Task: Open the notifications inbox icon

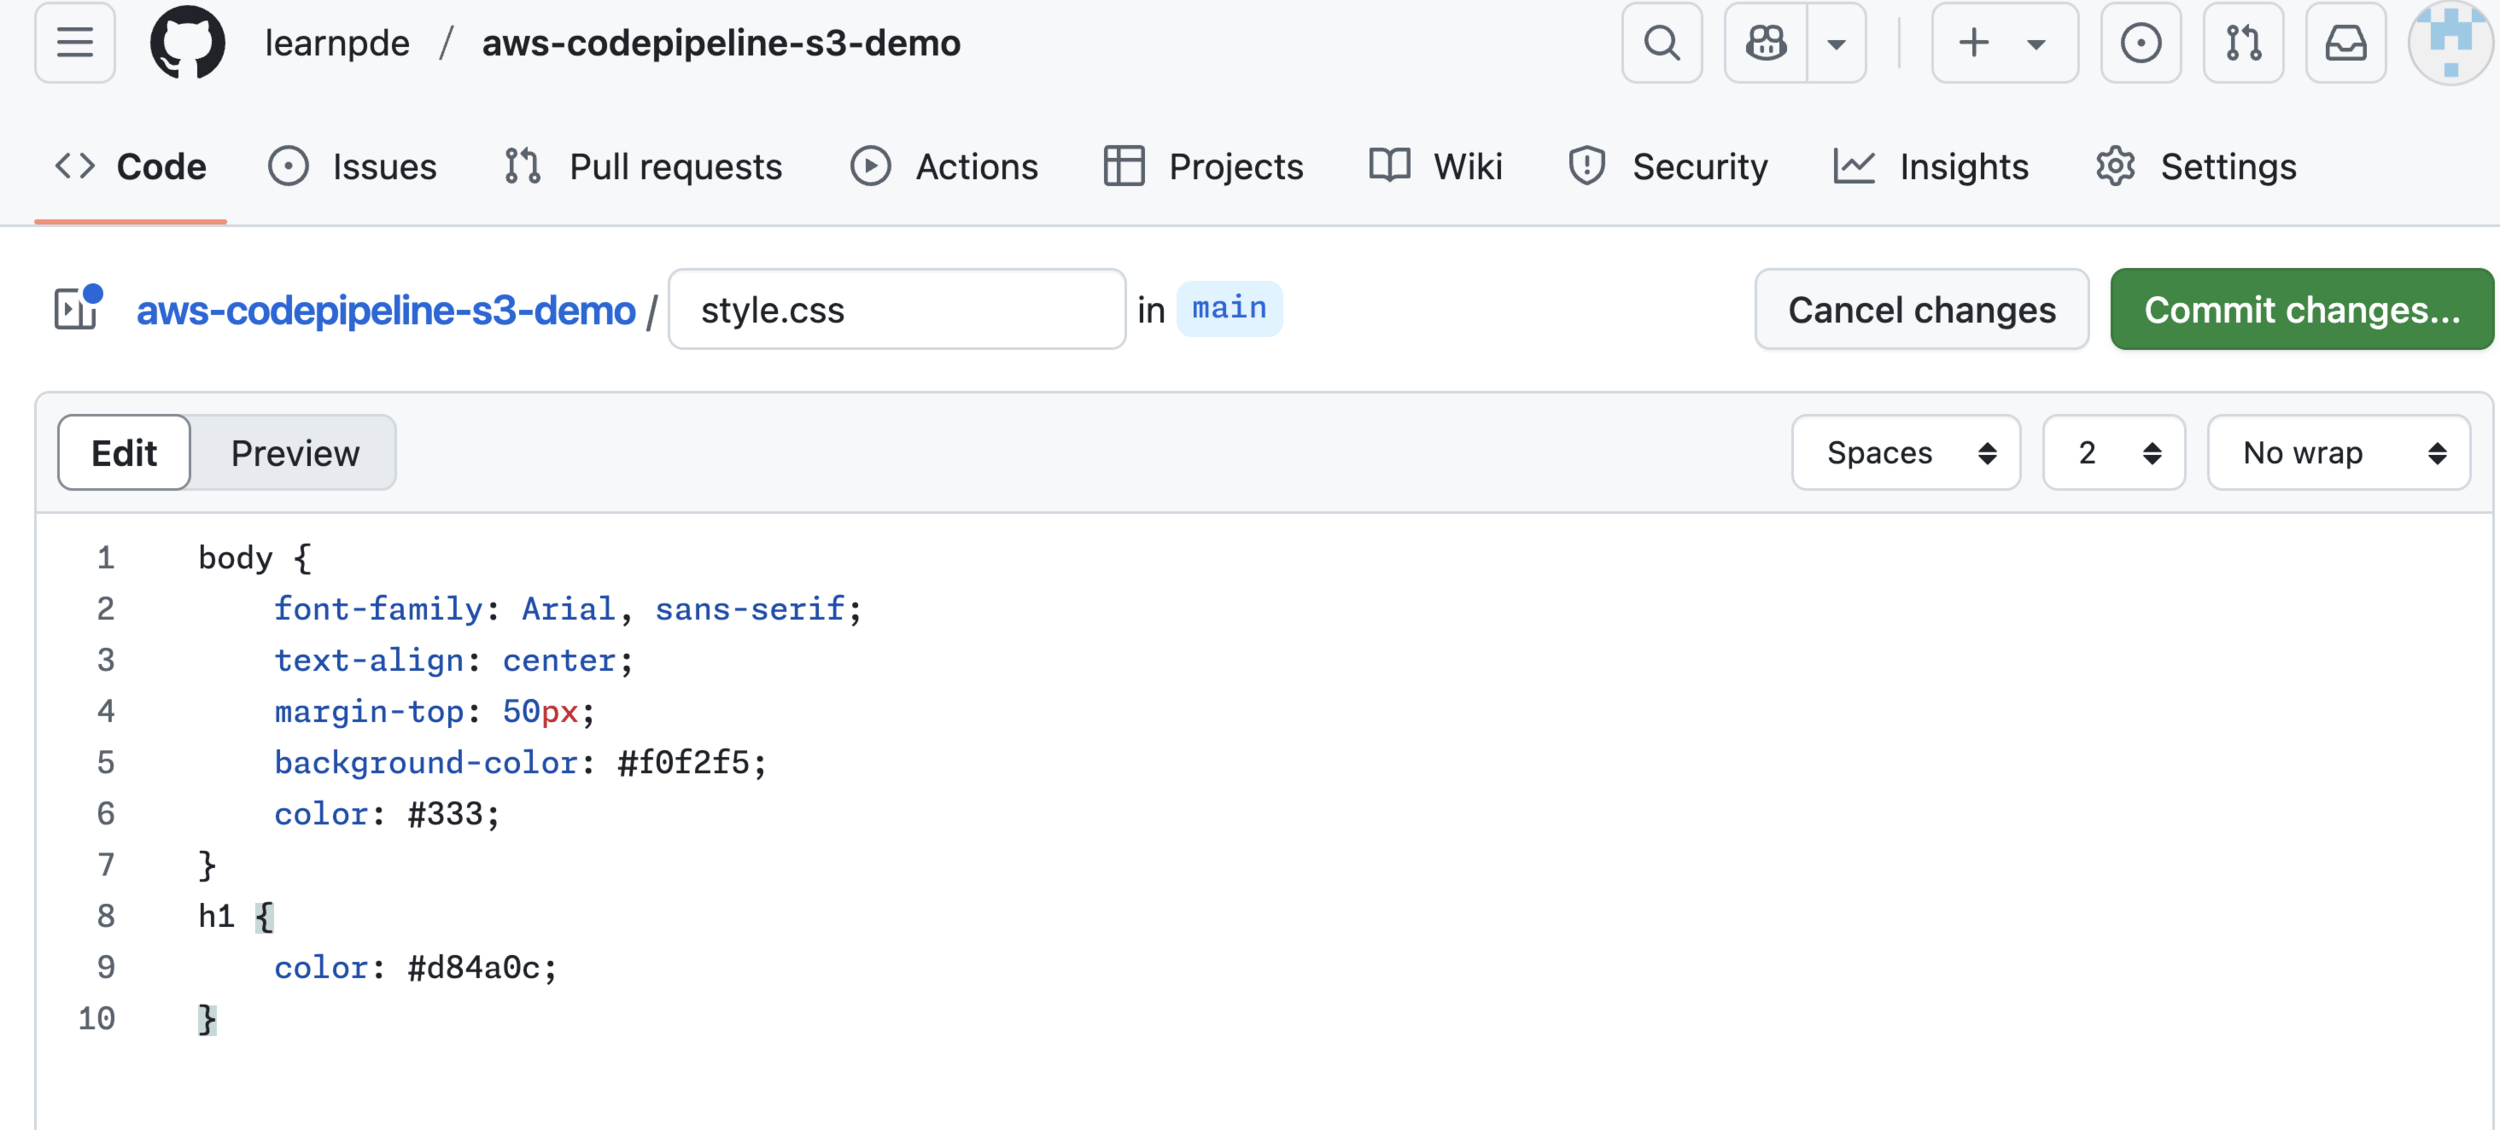Action: tap(2345, 43)
